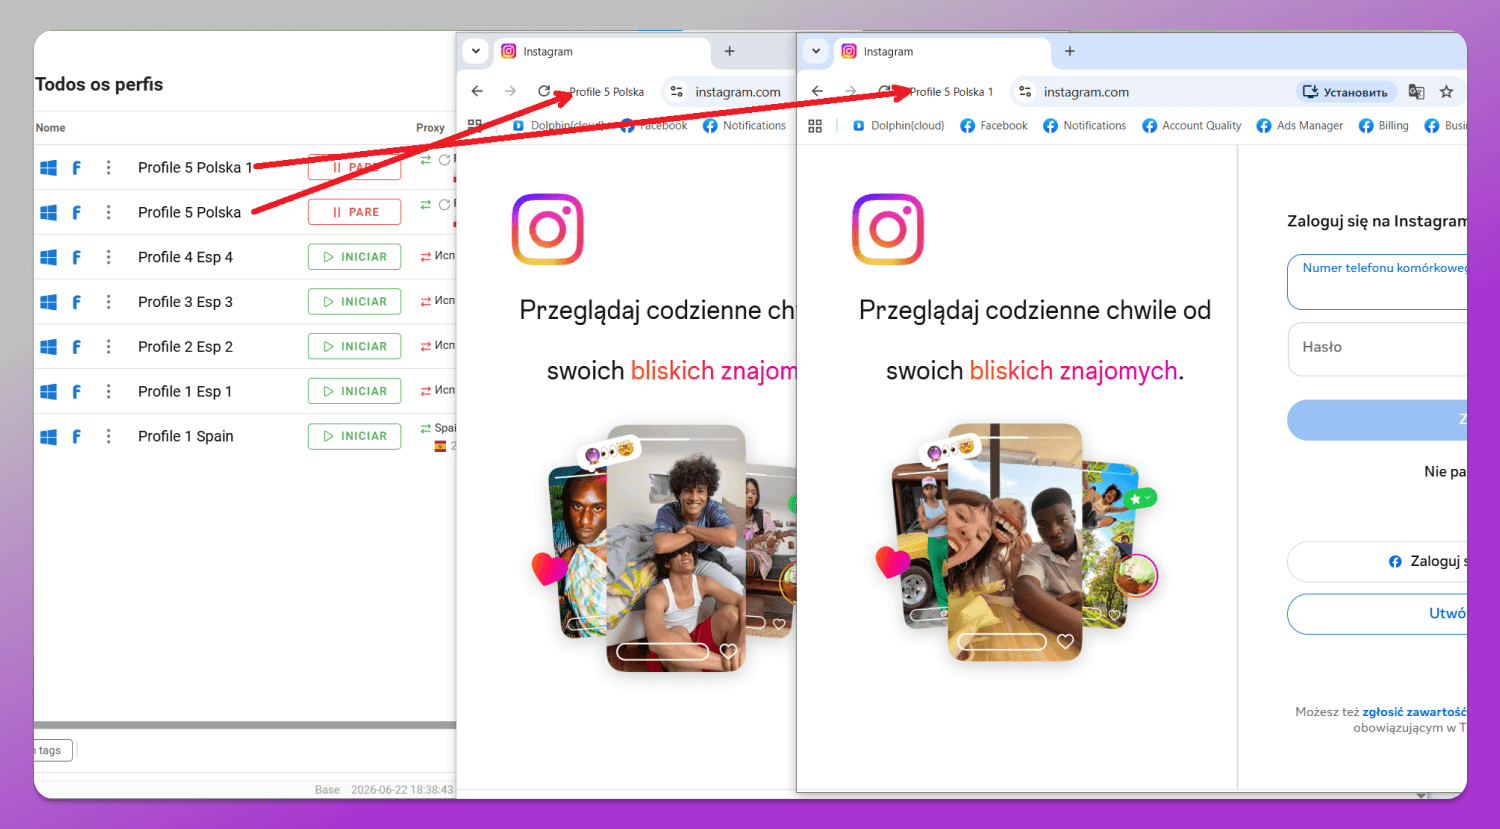Click Instagram logo in right browser page
Viewport: 1500px width, 829px height.
pyautogui.click(x=888, y=229)
